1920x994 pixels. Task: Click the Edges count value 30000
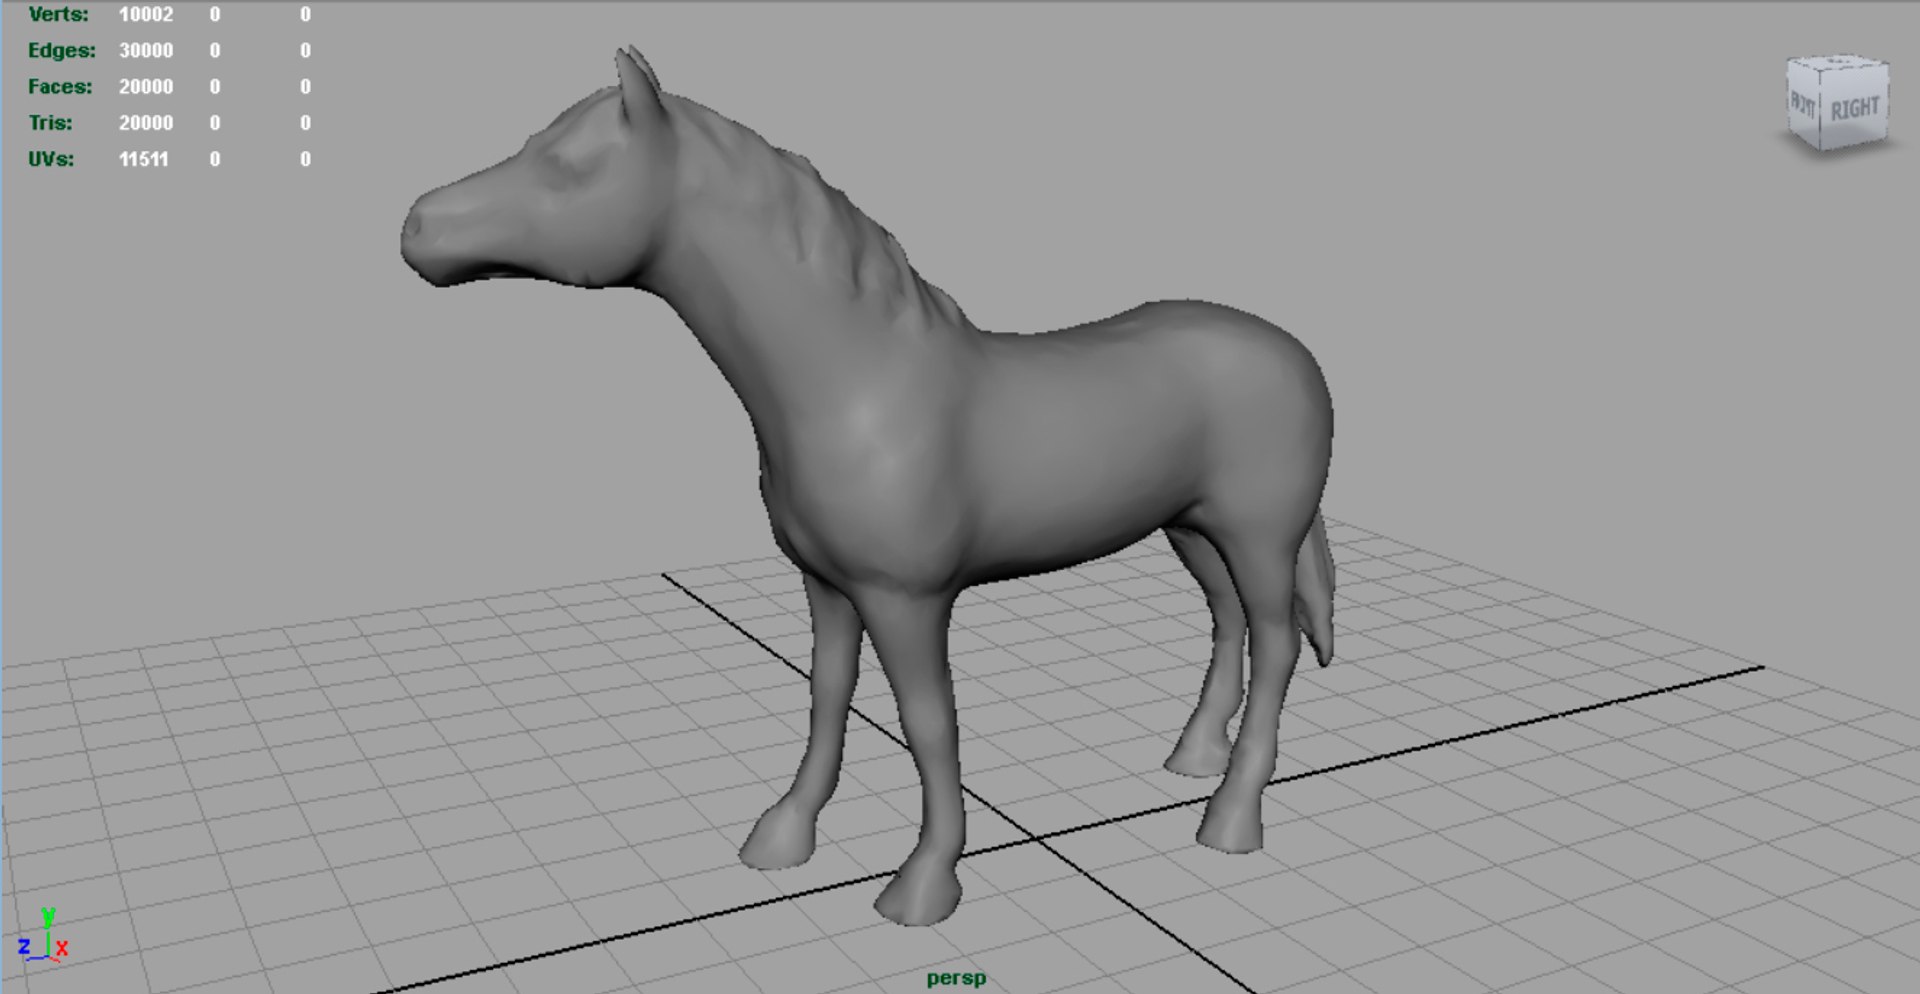coord(146,50)
